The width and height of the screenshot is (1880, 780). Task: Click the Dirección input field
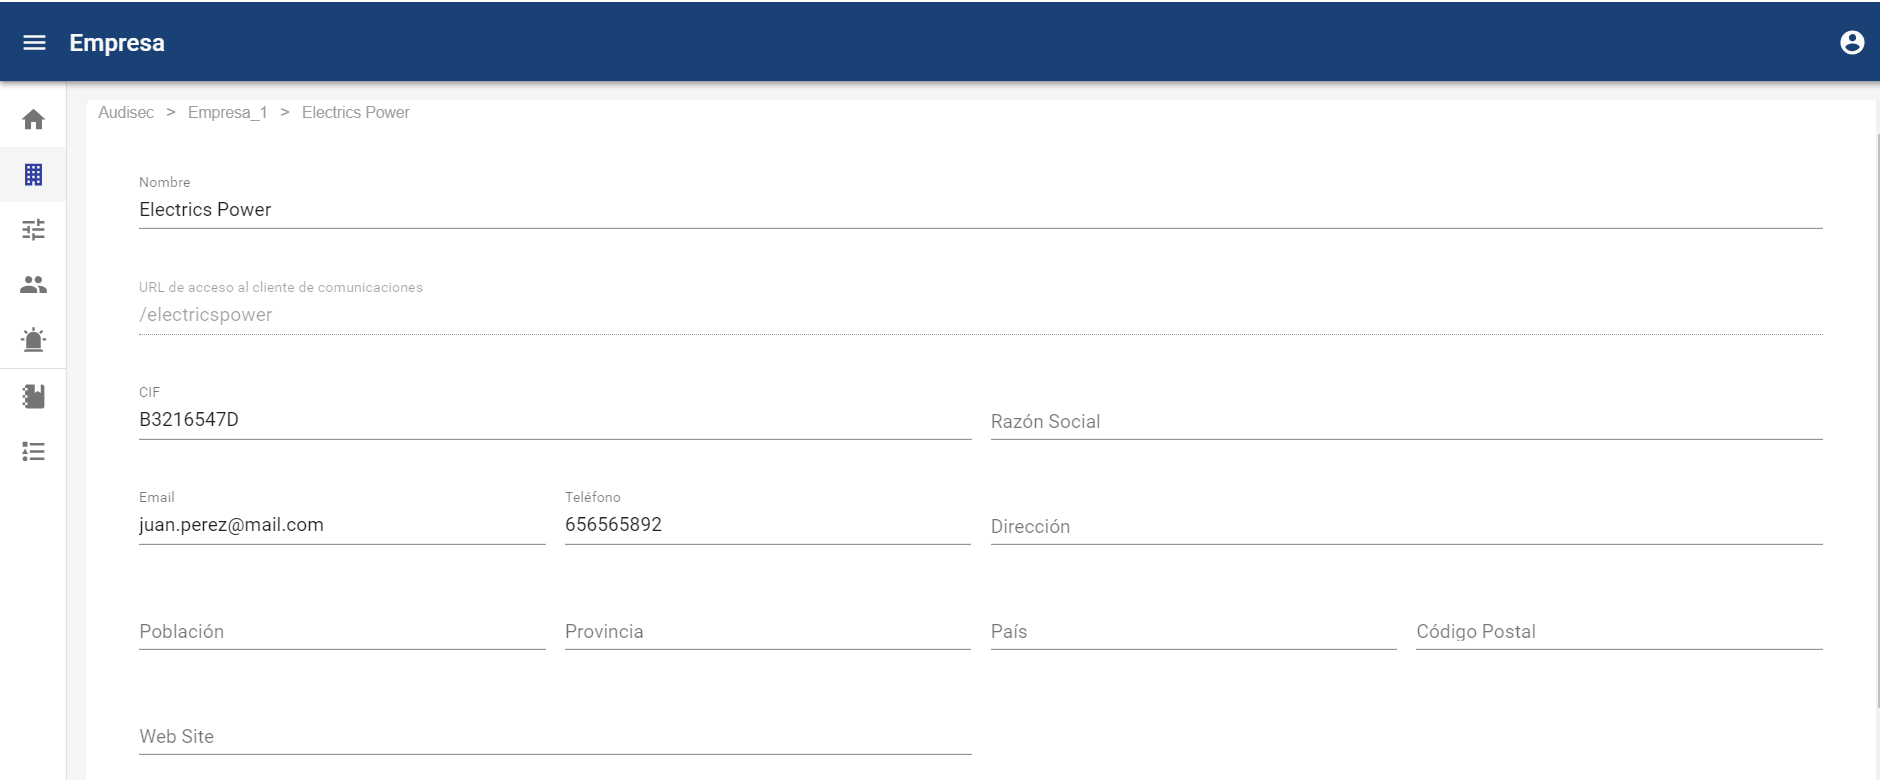(1406, 527)
